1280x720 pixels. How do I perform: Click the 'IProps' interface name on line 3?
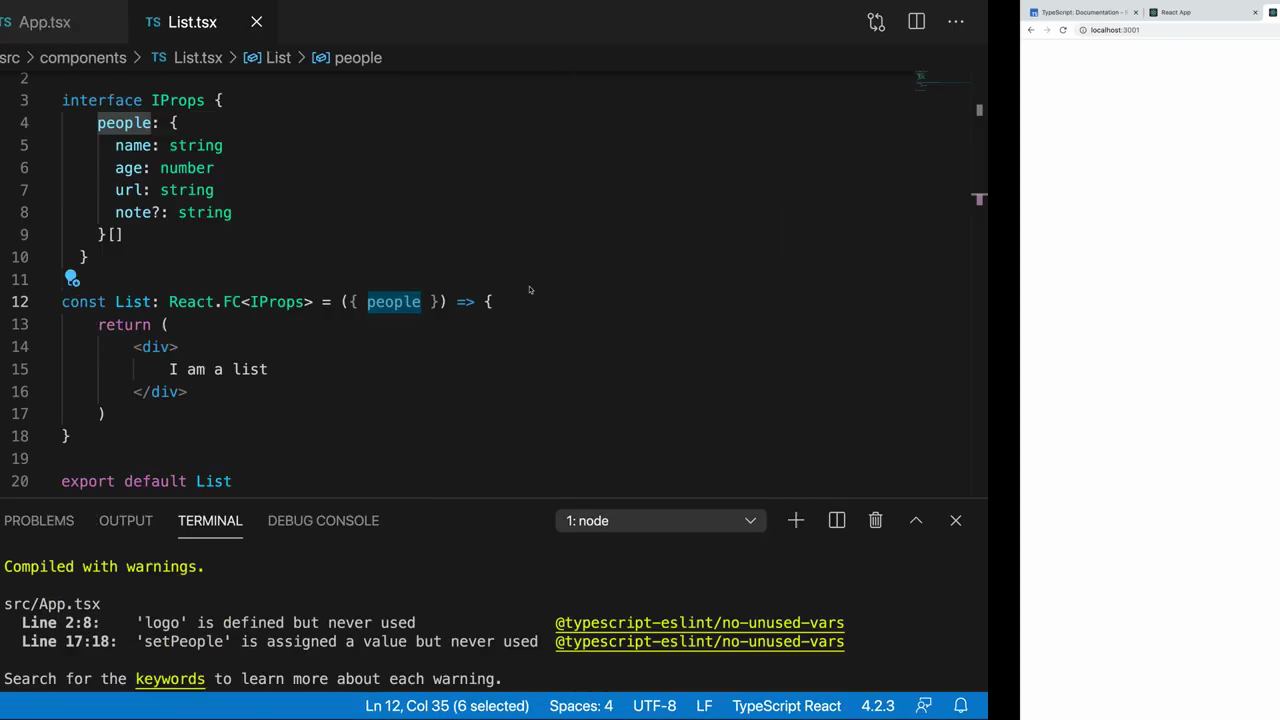[x=178, y=101]
